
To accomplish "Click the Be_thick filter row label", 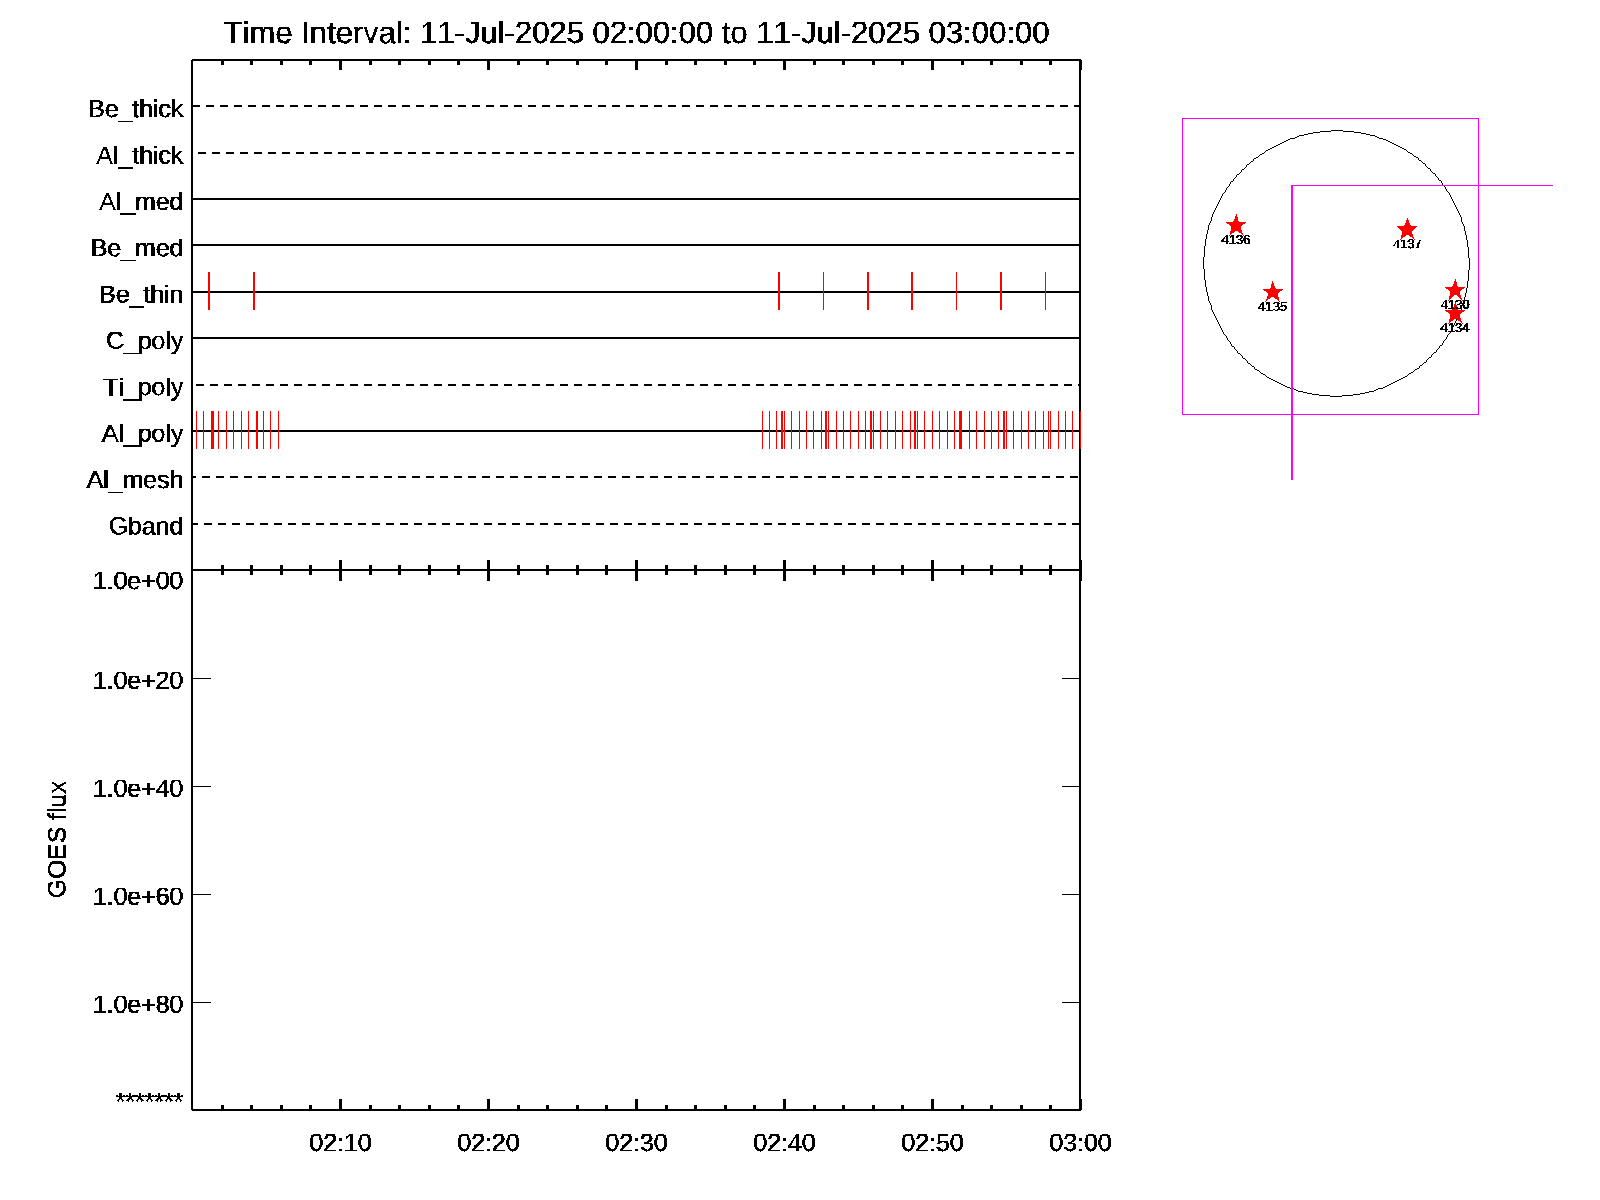I will tap(136, 109).
